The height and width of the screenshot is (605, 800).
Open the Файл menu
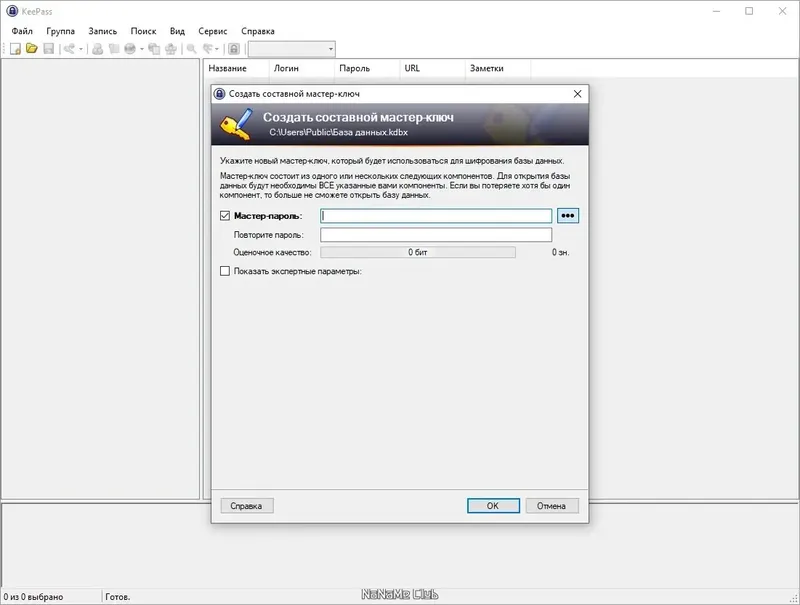coord(22,31)
